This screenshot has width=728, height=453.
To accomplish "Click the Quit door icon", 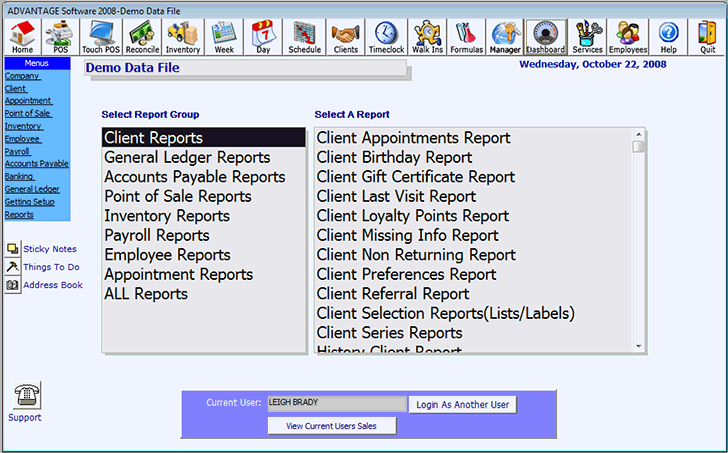I will coord(707,37).
